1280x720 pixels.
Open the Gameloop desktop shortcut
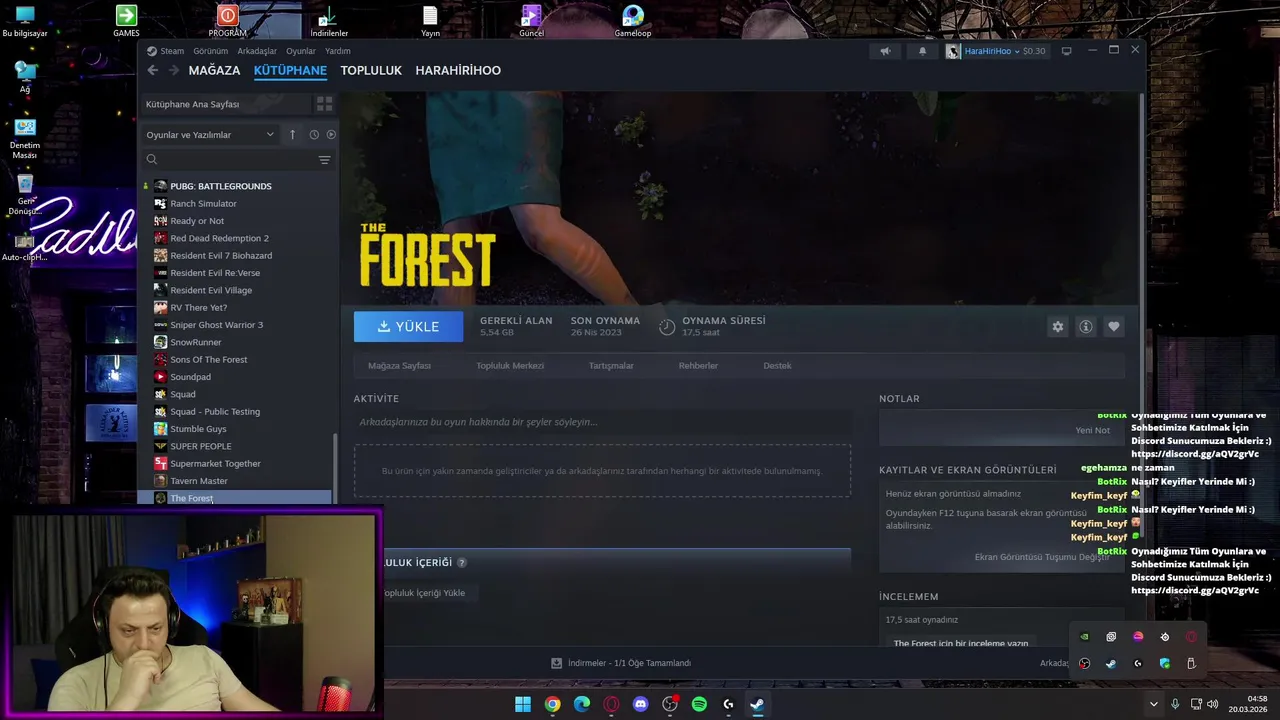633,21
